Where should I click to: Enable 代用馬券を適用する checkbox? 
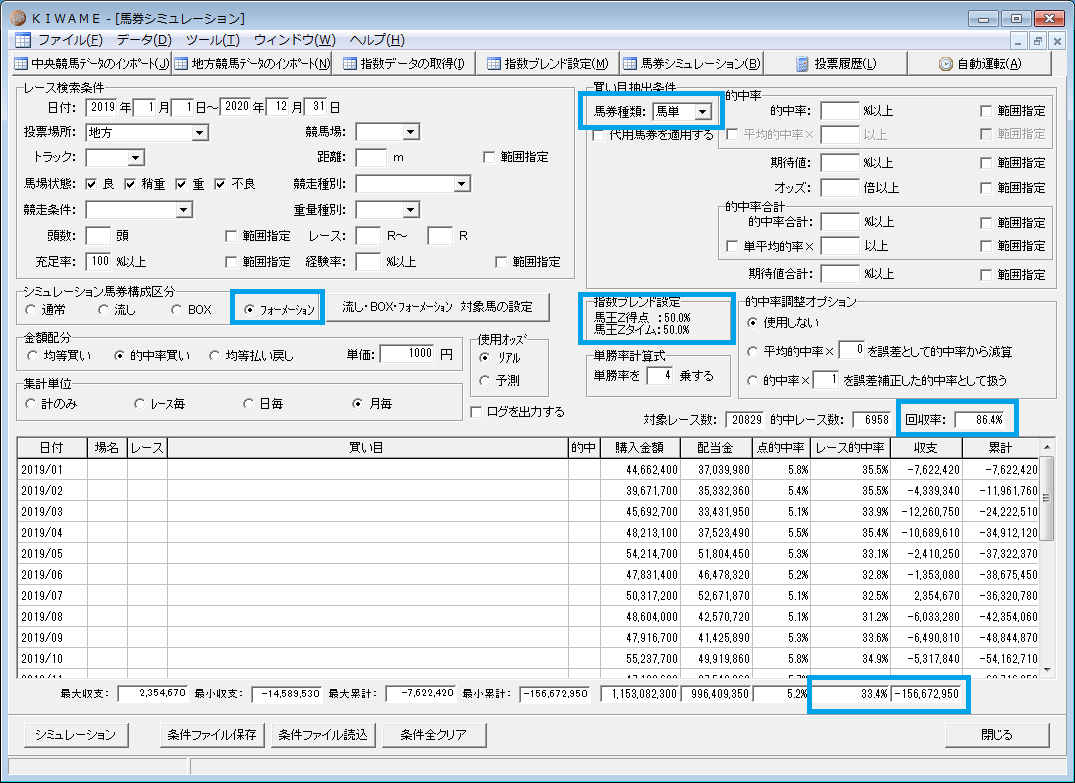(x=598, y=135)
